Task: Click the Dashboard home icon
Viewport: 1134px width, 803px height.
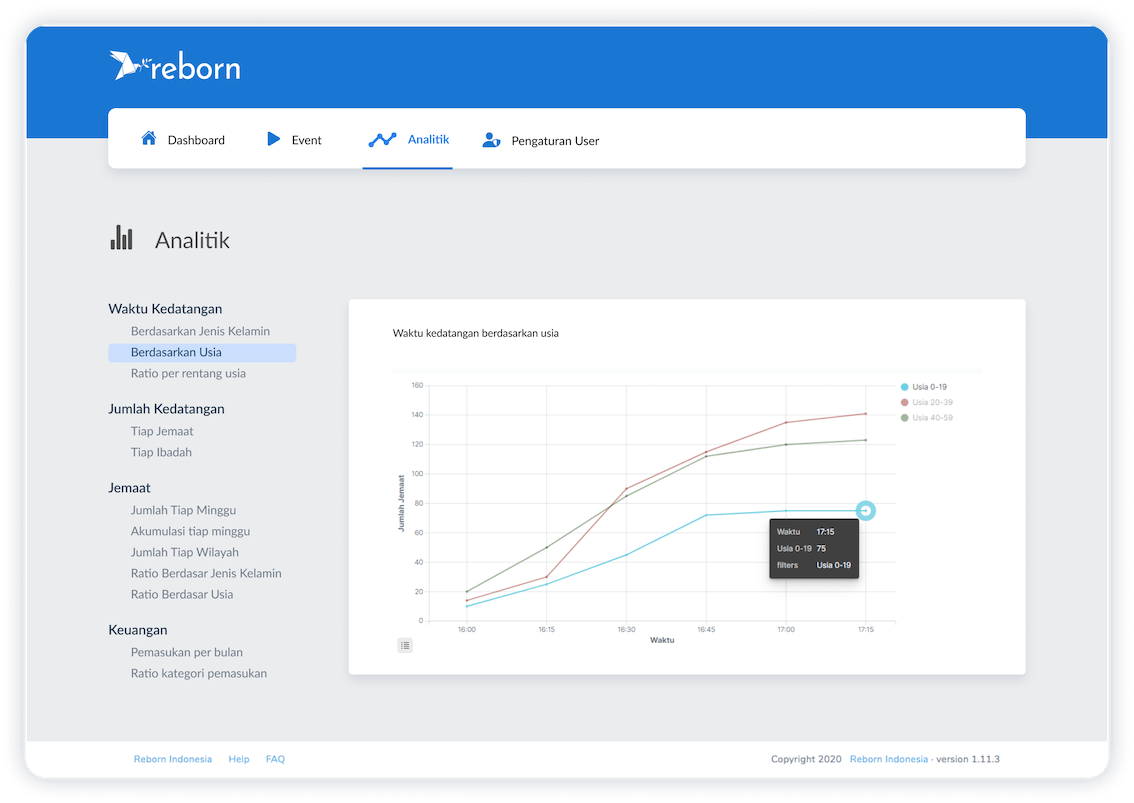Action: click(149, 139)
